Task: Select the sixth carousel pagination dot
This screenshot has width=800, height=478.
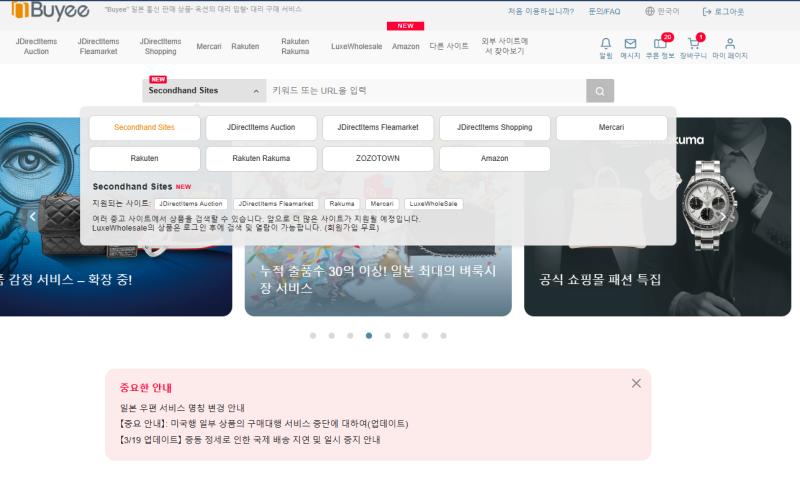Action: (406, 336)
